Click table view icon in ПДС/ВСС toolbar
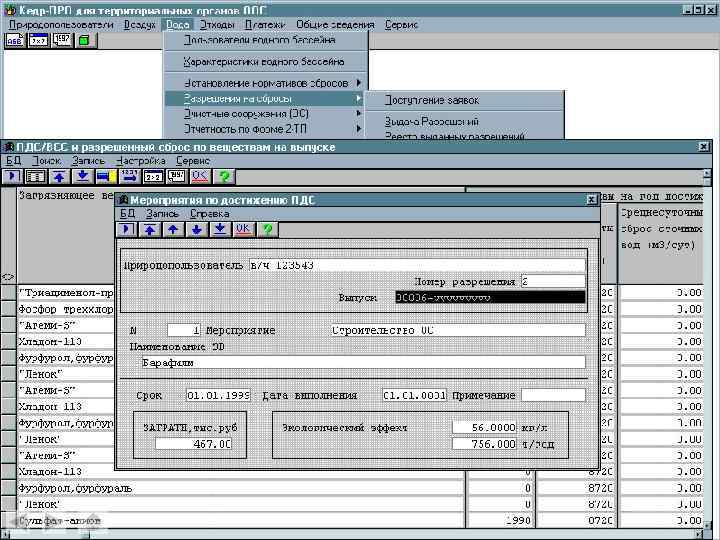 click(35, 176)
